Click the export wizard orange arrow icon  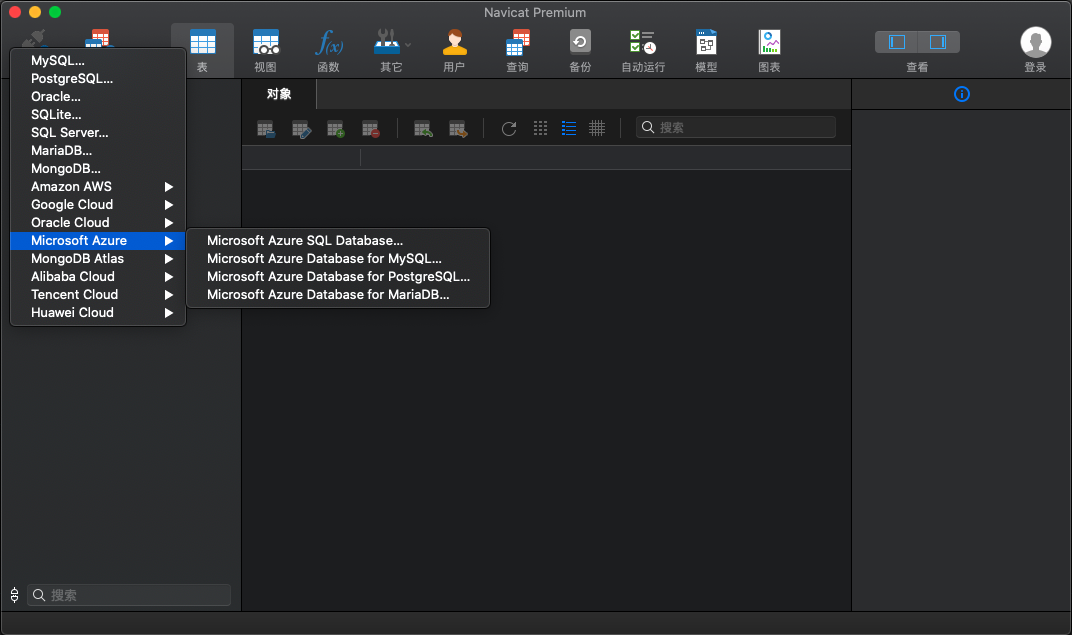pos(458,129)
